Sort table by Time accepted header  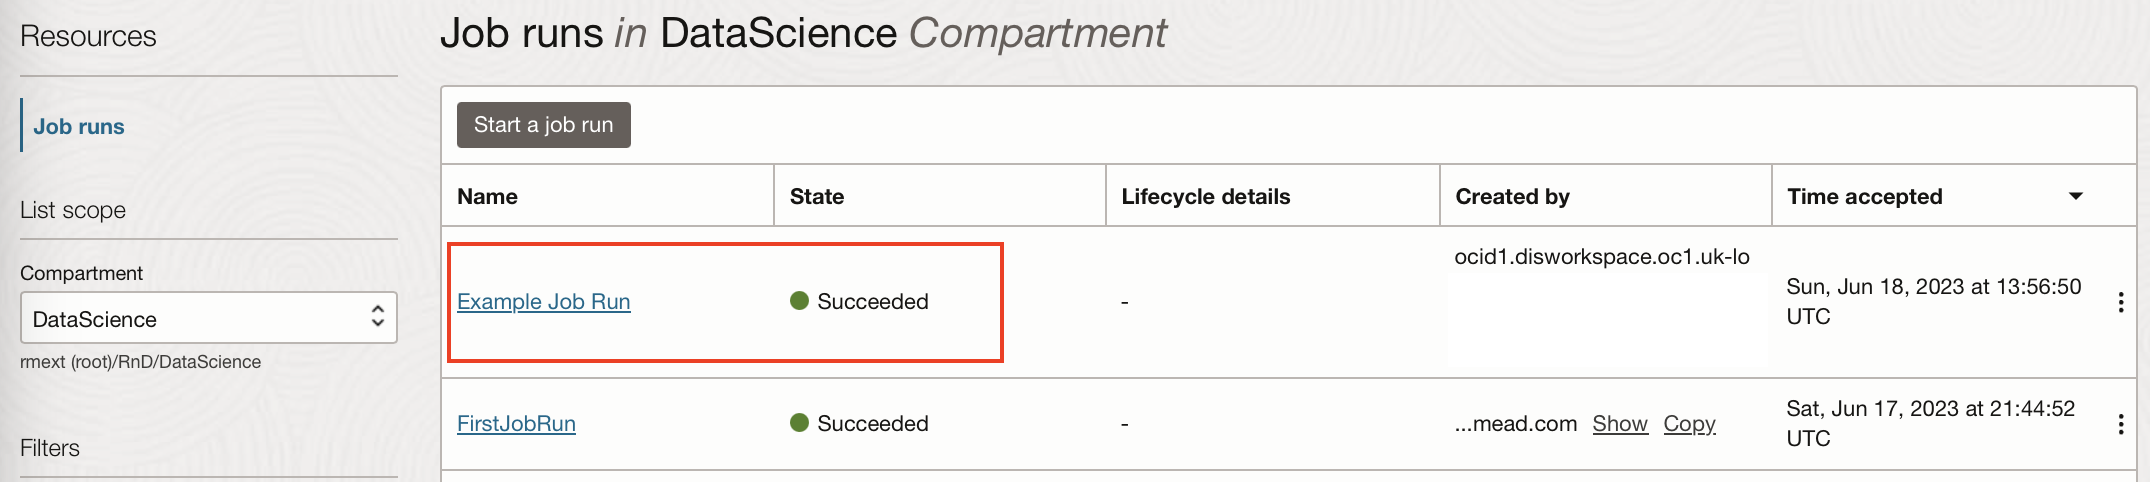(1864, 196)
